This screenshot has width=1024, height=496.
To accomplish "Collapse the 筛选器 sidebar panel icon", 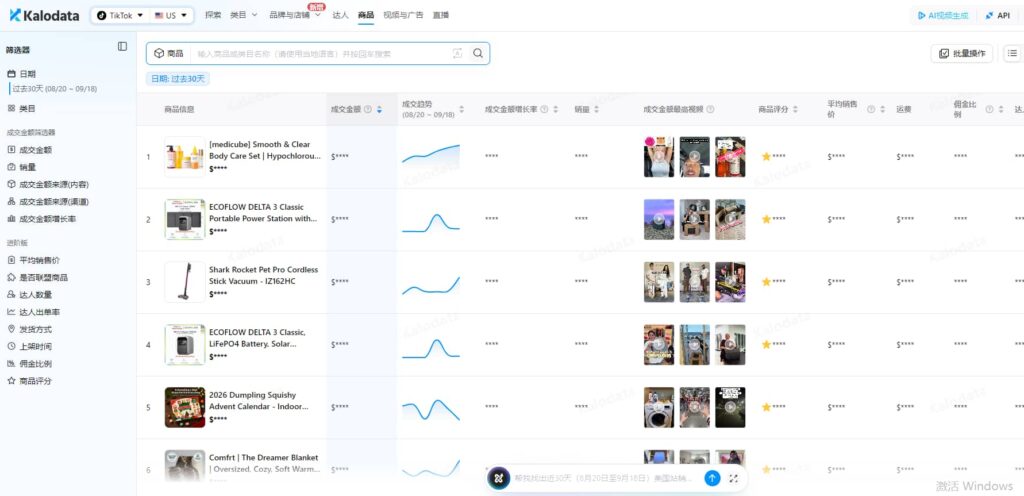I will point(122,46).
